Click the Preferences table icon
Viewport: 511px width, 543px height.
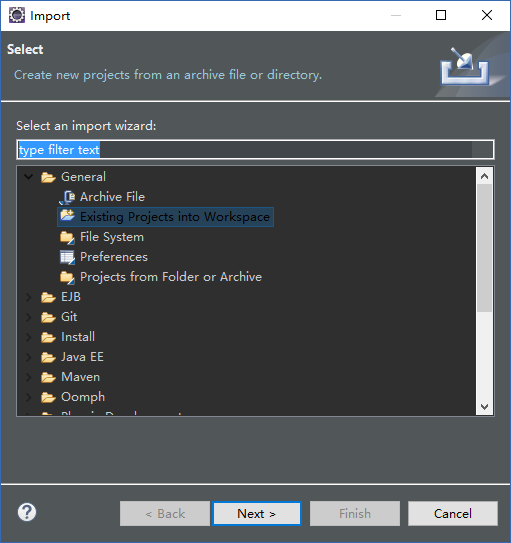point(67,257)
